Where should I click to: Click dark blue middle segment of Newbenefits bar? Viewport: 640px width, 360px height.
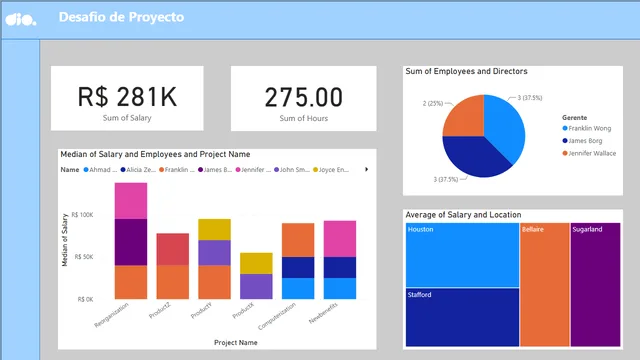click(340, 268)
